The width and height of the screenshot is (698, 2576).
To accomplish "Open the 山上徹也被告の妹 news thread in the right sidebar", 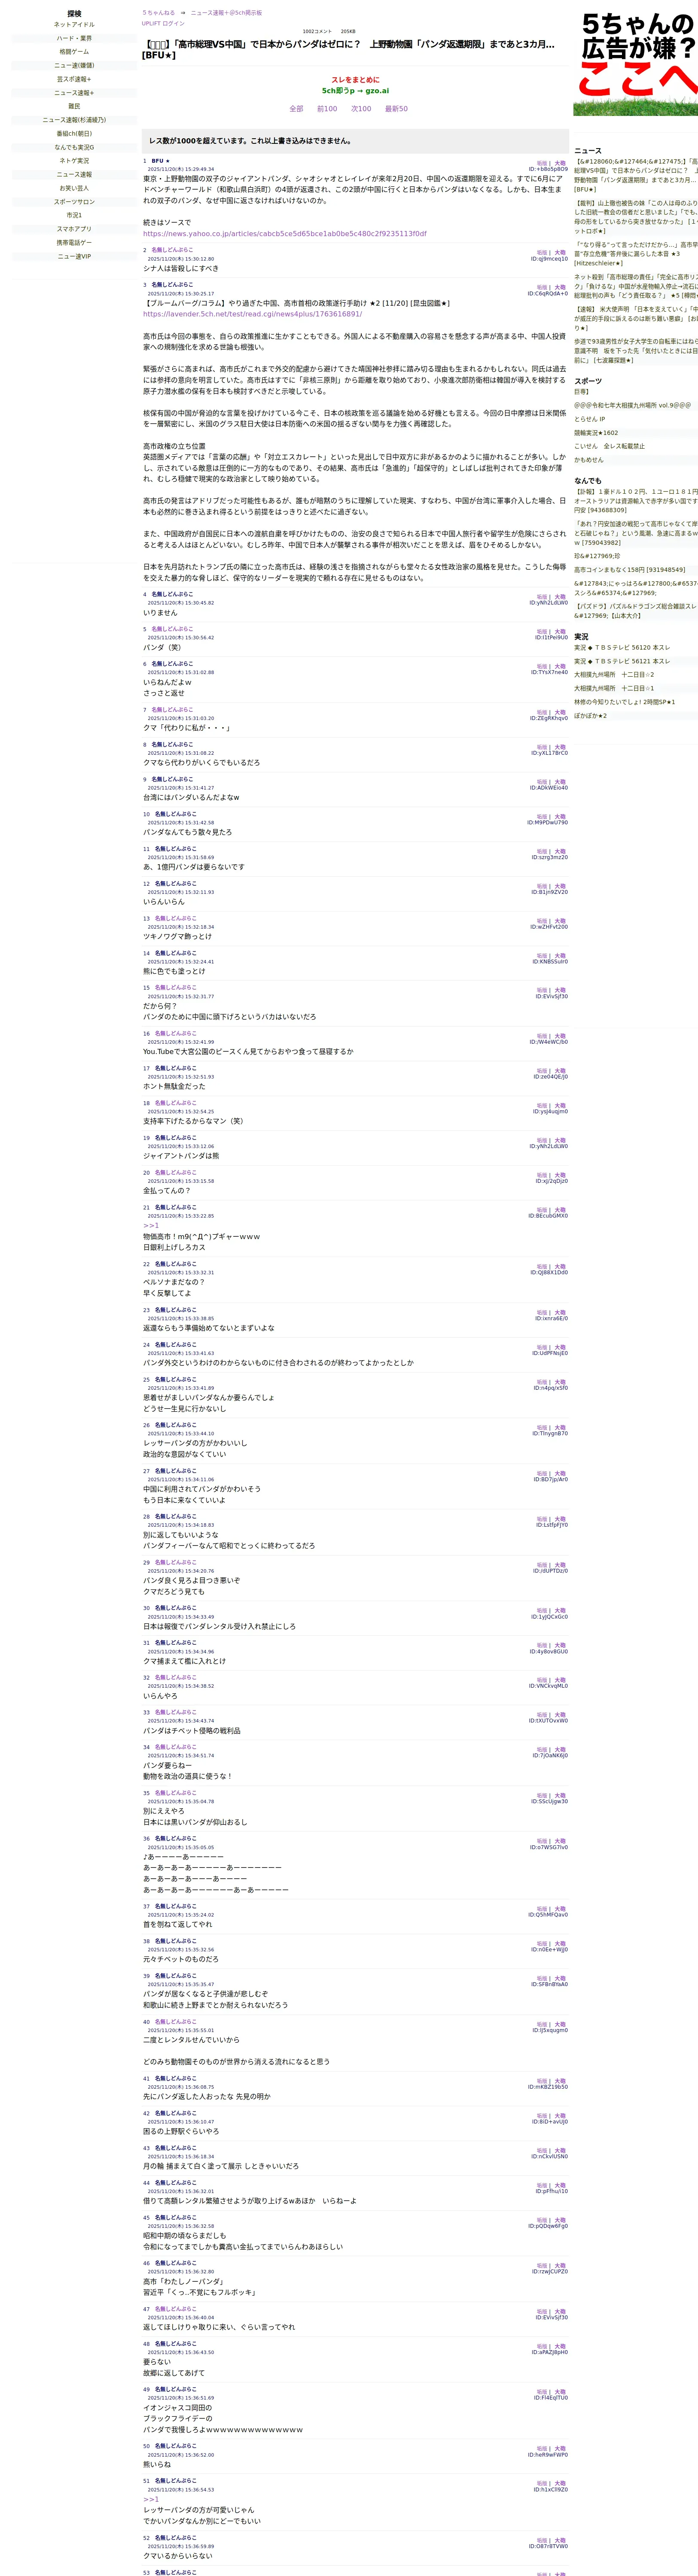I will (636, 216).
